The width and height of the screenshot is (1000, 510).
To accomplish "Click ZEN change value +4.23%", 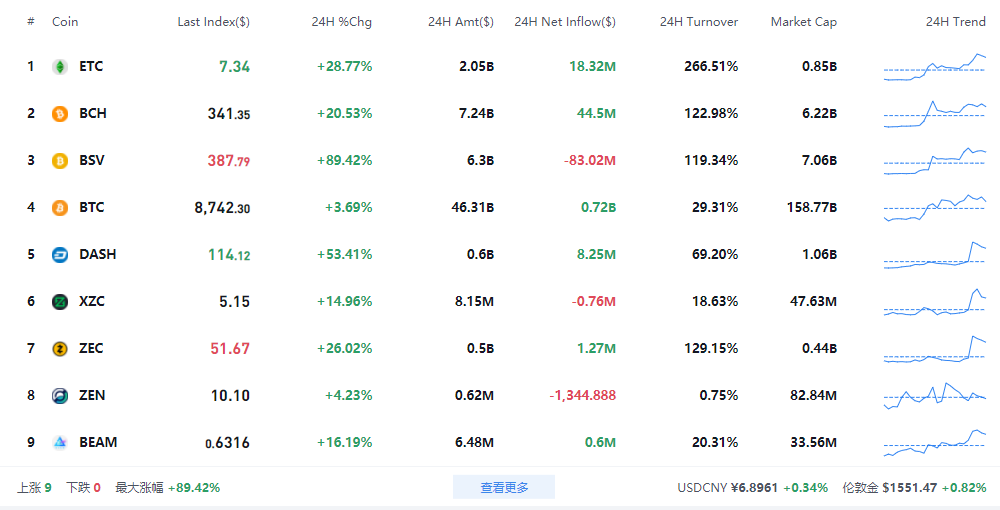I will click(348, 396).
